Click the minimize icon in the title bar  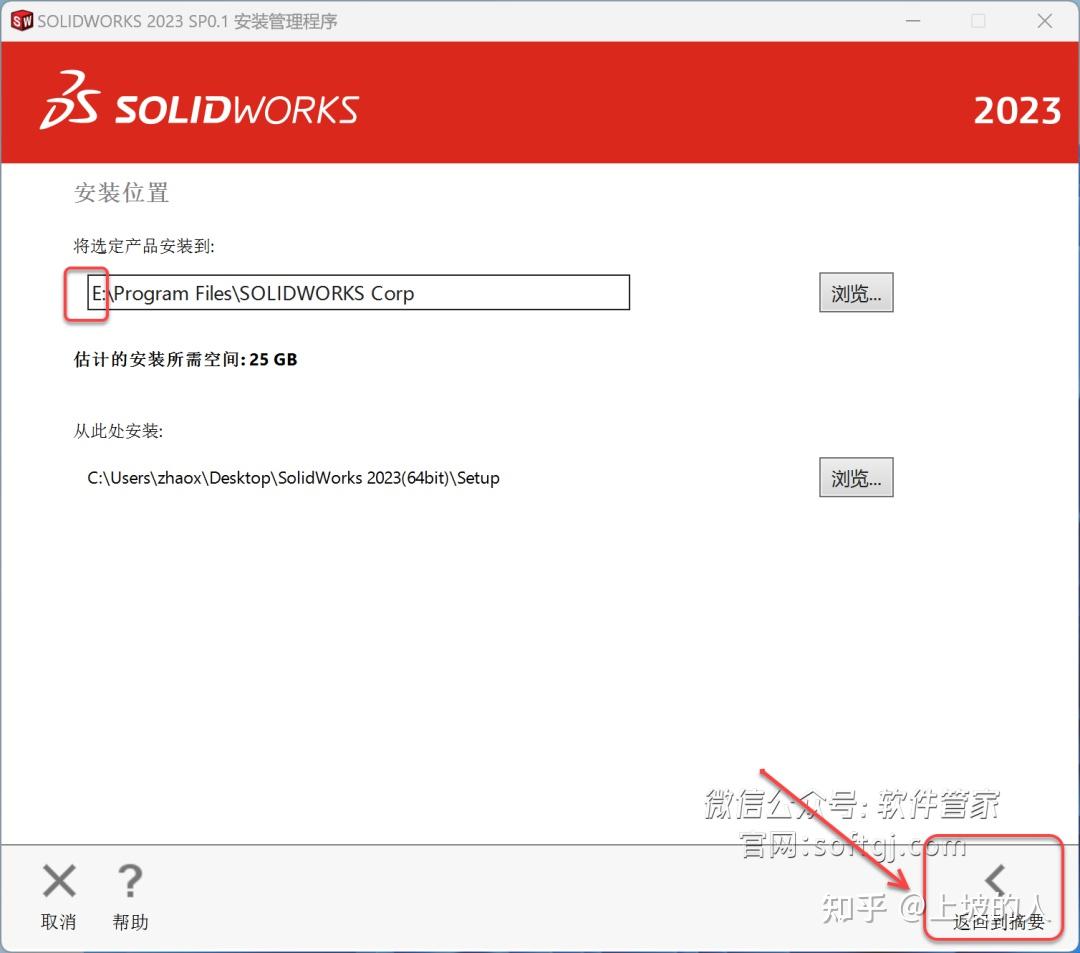(x=912, y=20)
